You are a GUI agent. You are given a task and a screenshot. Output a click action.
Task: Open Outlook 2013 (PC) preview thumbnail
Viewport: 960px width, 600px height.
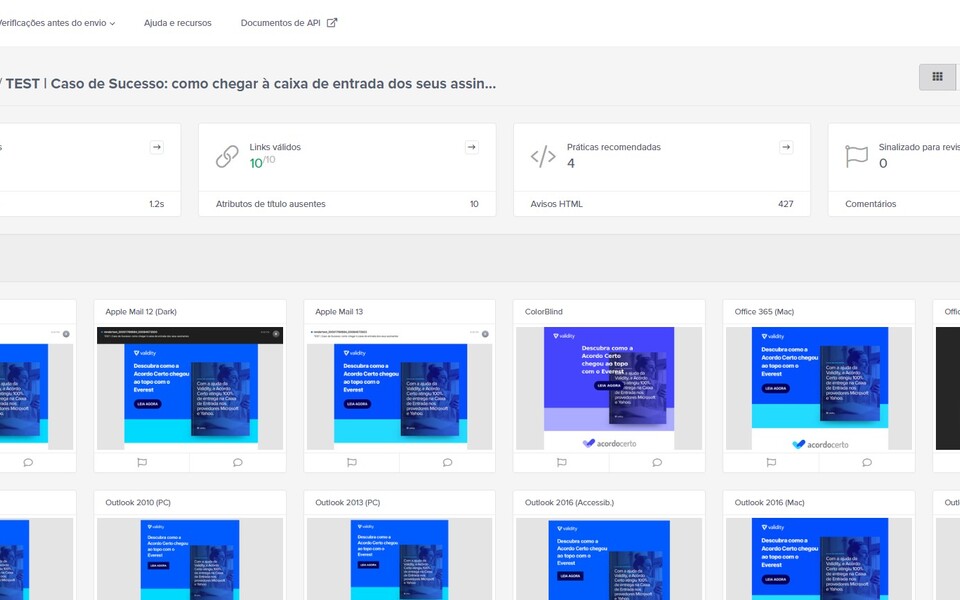tap(399, 559)
